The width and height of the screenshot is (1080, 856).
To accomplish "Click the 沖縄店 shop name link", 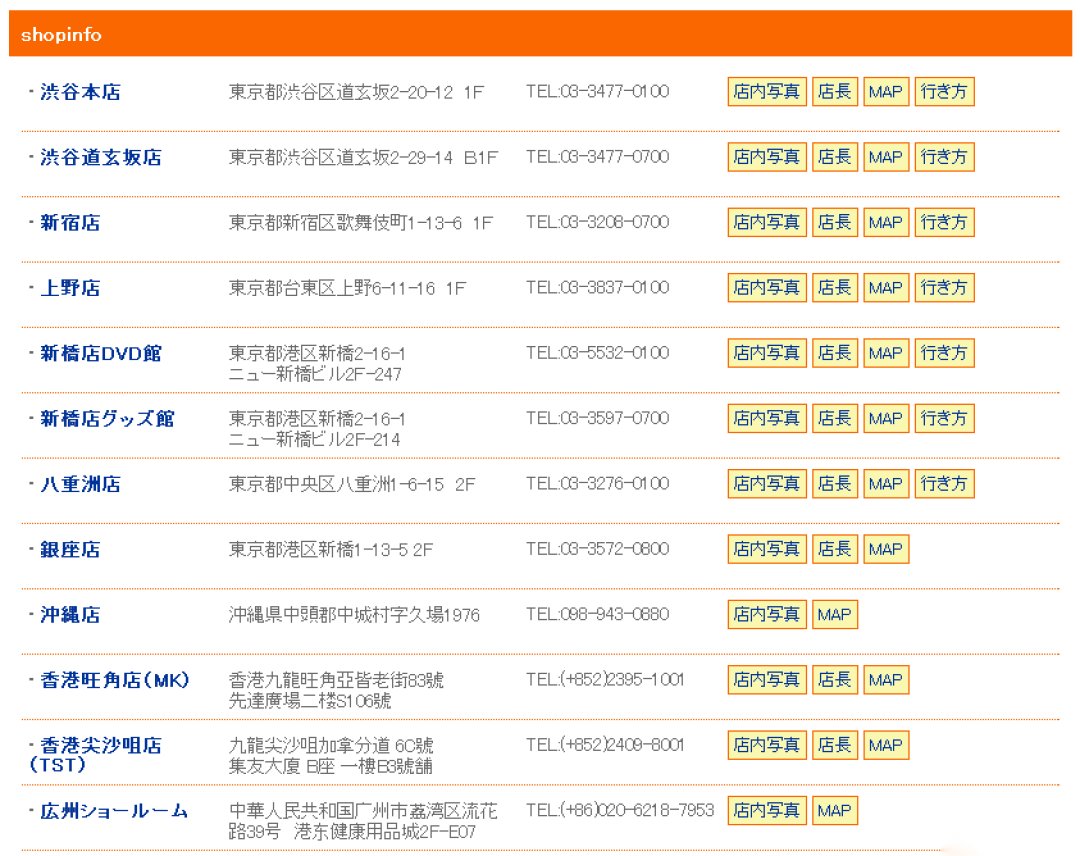I will (70, 615).
